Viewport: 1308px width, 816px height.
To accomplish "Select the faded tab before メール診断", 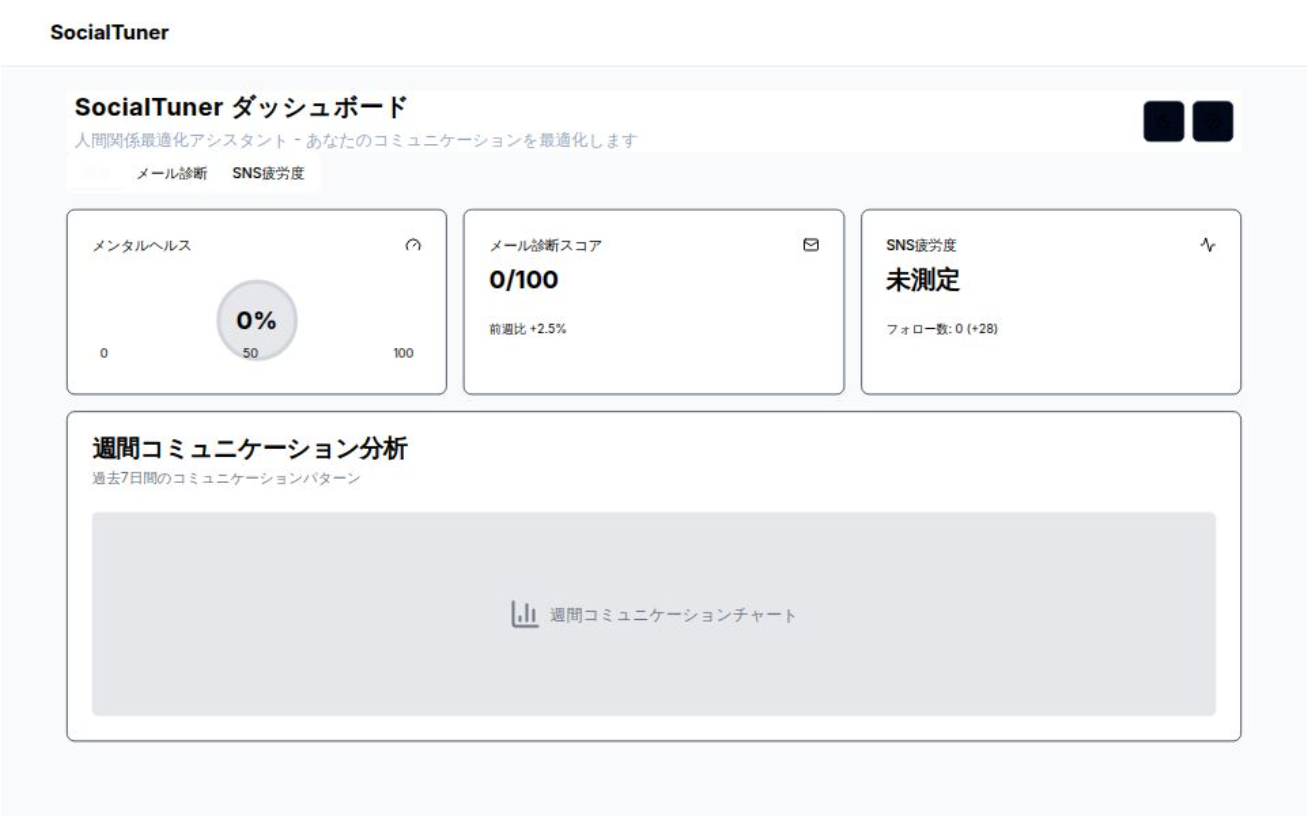I will click(97, 173).
